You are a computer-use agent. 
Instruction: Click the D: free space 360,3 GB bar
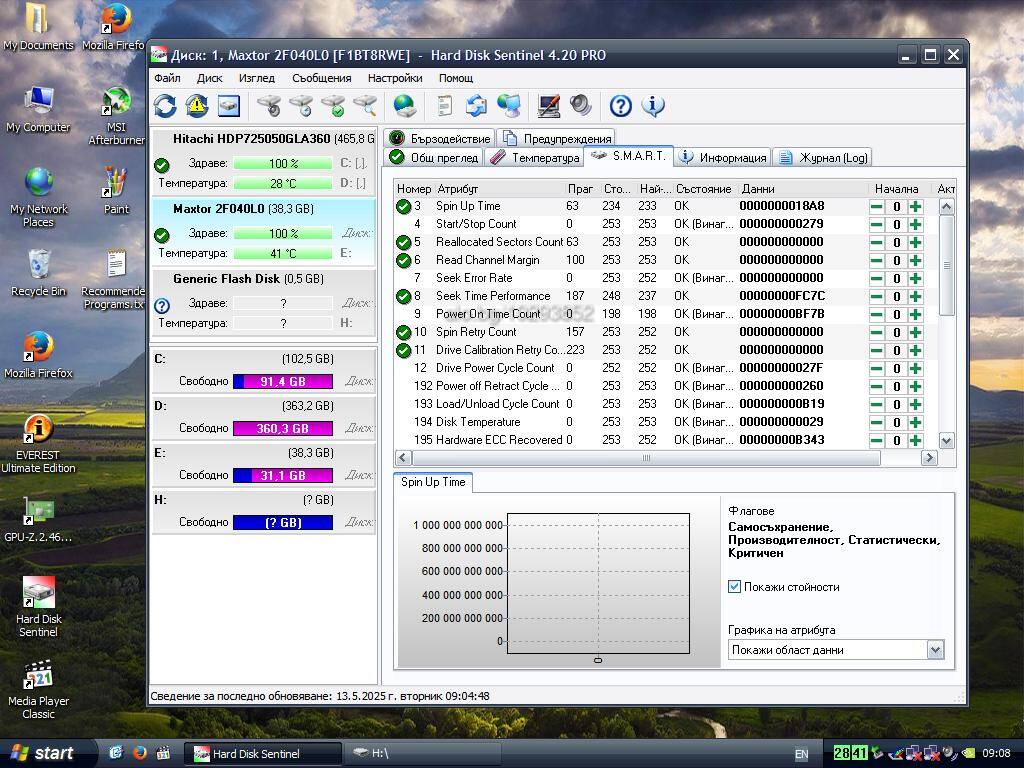(x=283, y=428)
